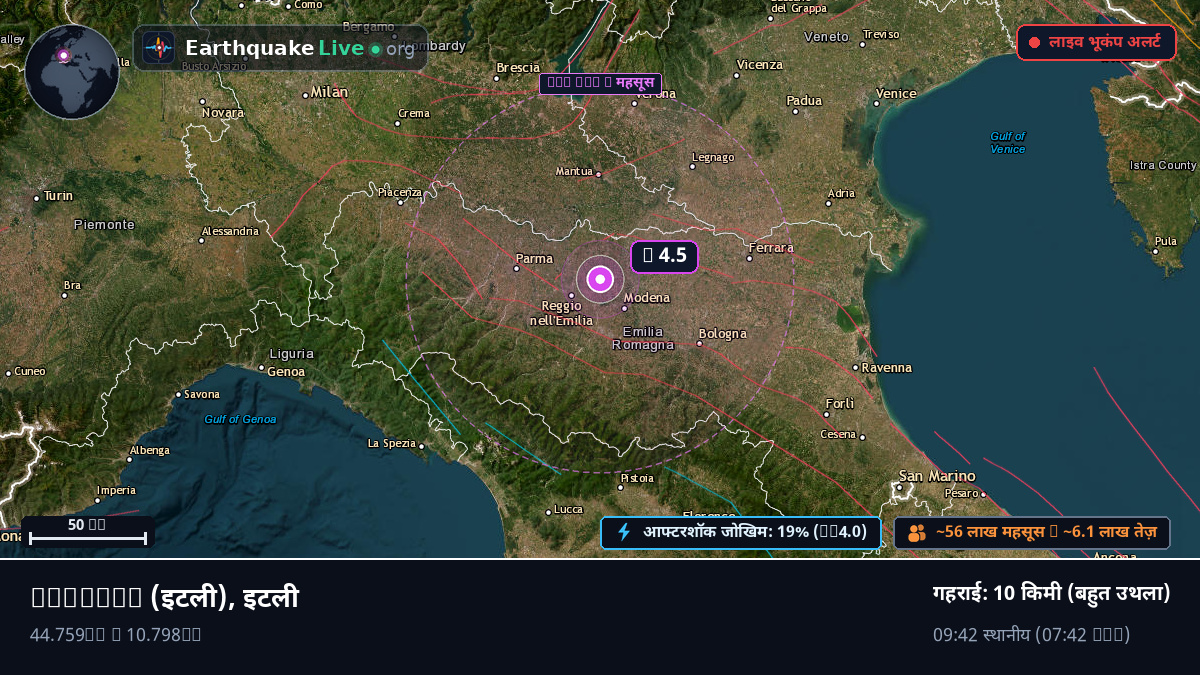This screenshot has width=1200, height=675.
Task: Click the Padua city label
Action: coord(804,101)
